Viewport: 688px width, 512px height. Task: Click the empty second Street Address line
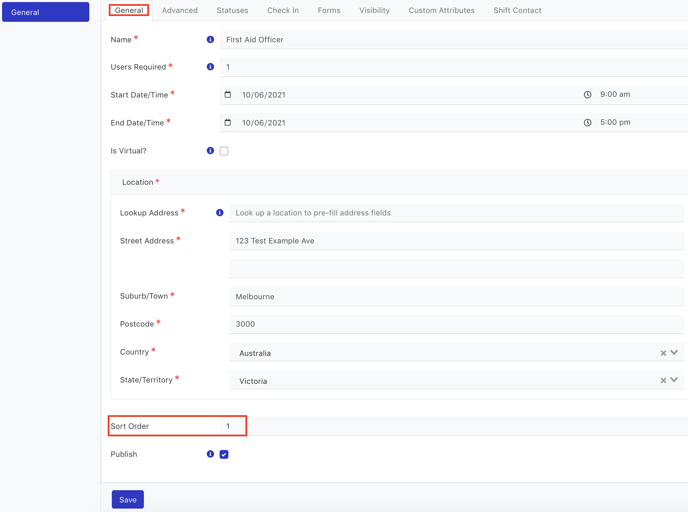[456, 268]
